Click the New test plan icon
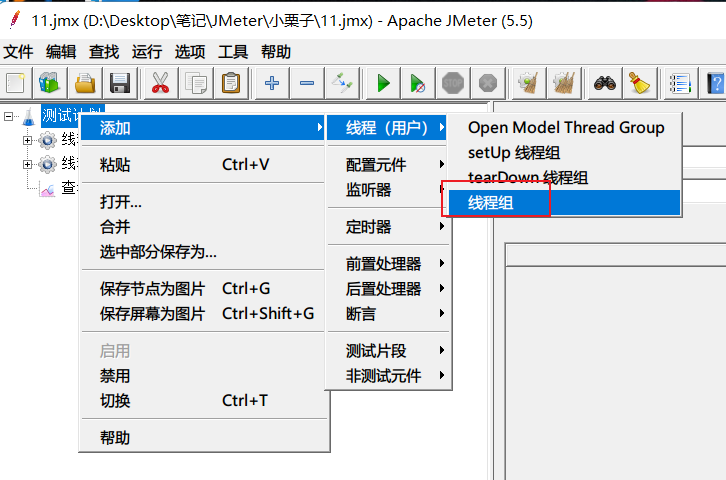The image size is (726, 480). 15,83
